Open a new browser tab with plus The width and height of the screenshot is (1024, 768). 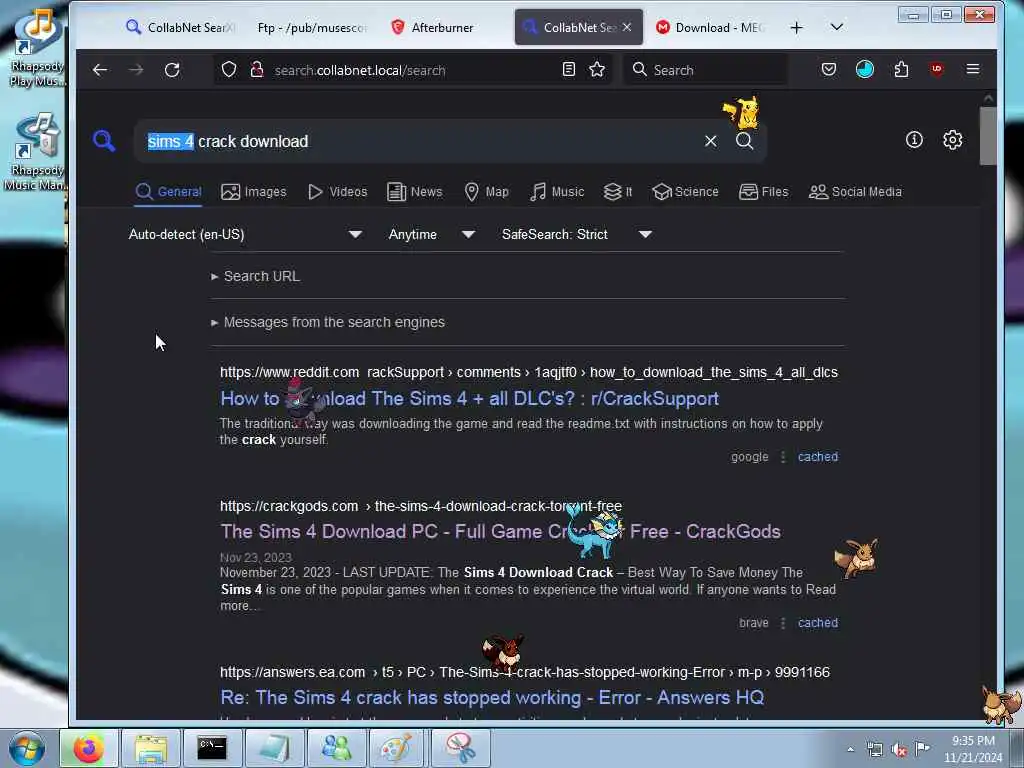pyautogui.click(x=796, y=27)
